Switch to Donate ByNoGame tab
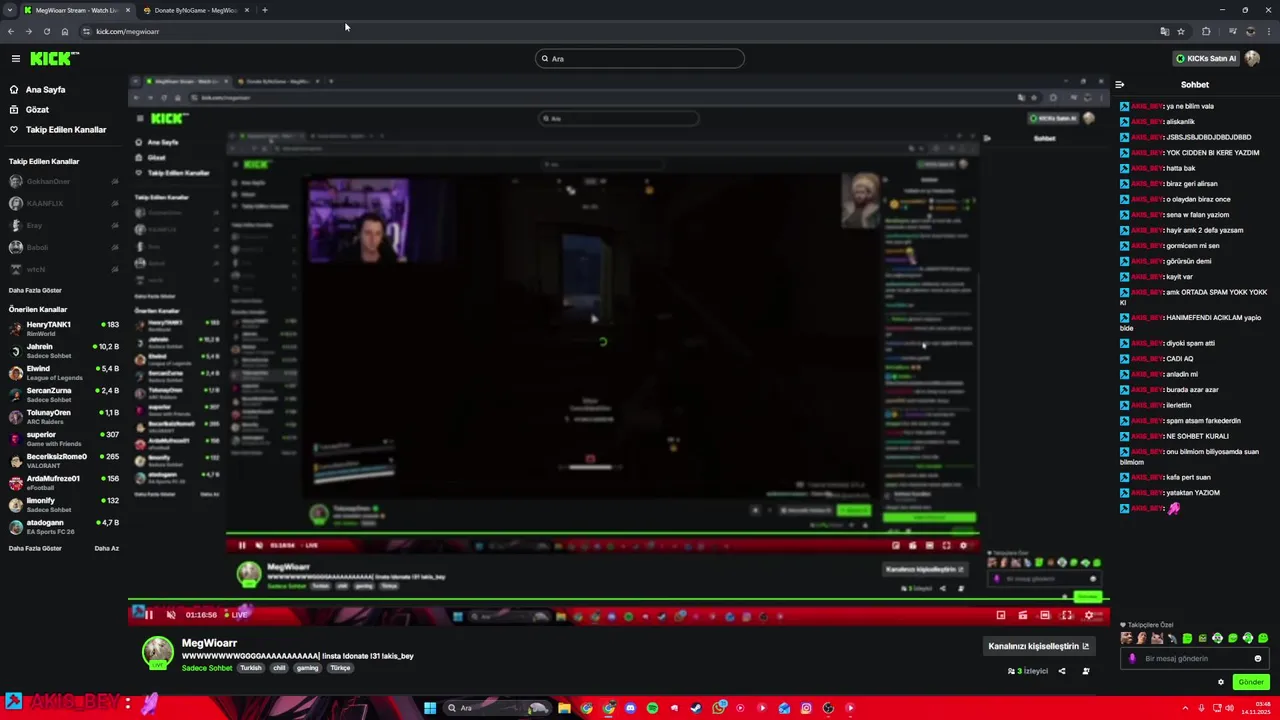Viewport: 1280px width, 720px height. [195, 10]
